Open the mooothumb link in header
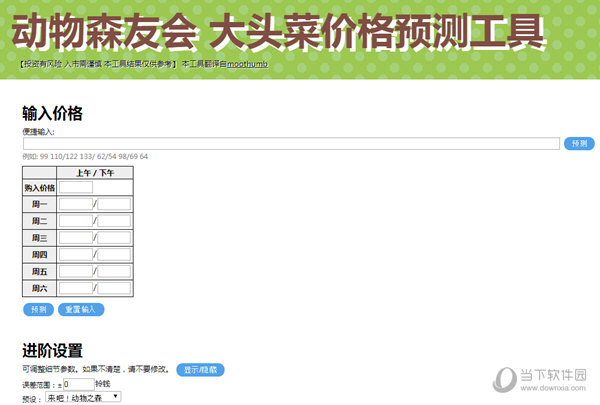 248,64
